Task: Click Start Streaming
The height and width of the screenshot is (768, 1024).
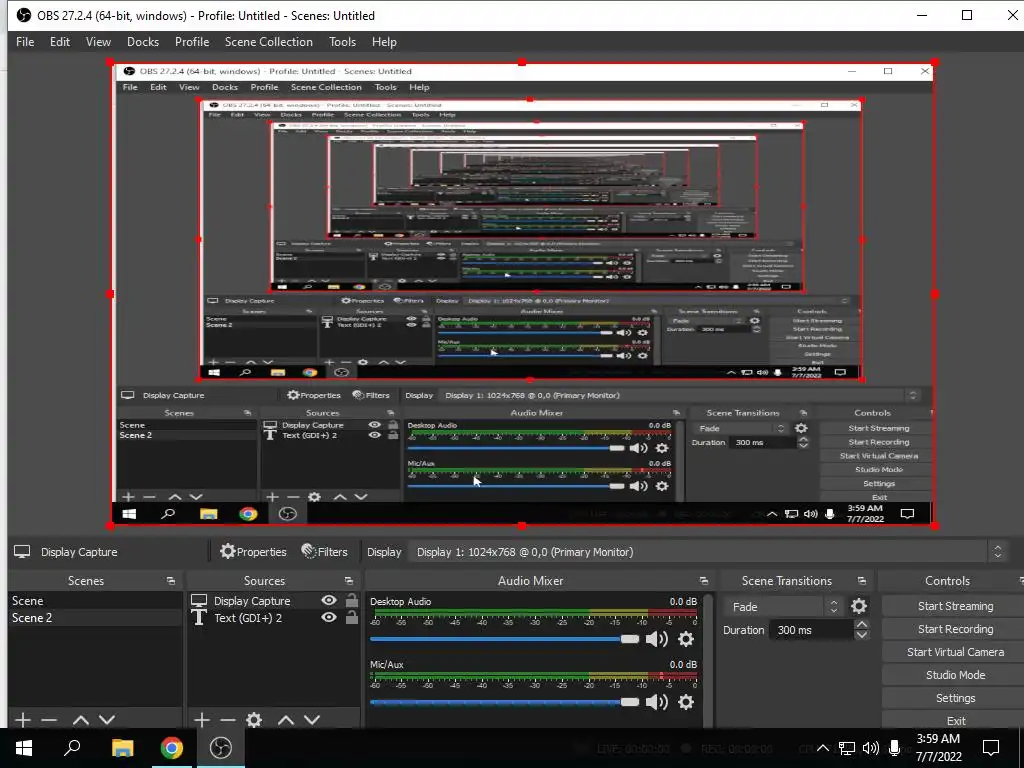Action: [x=955, y=606]
